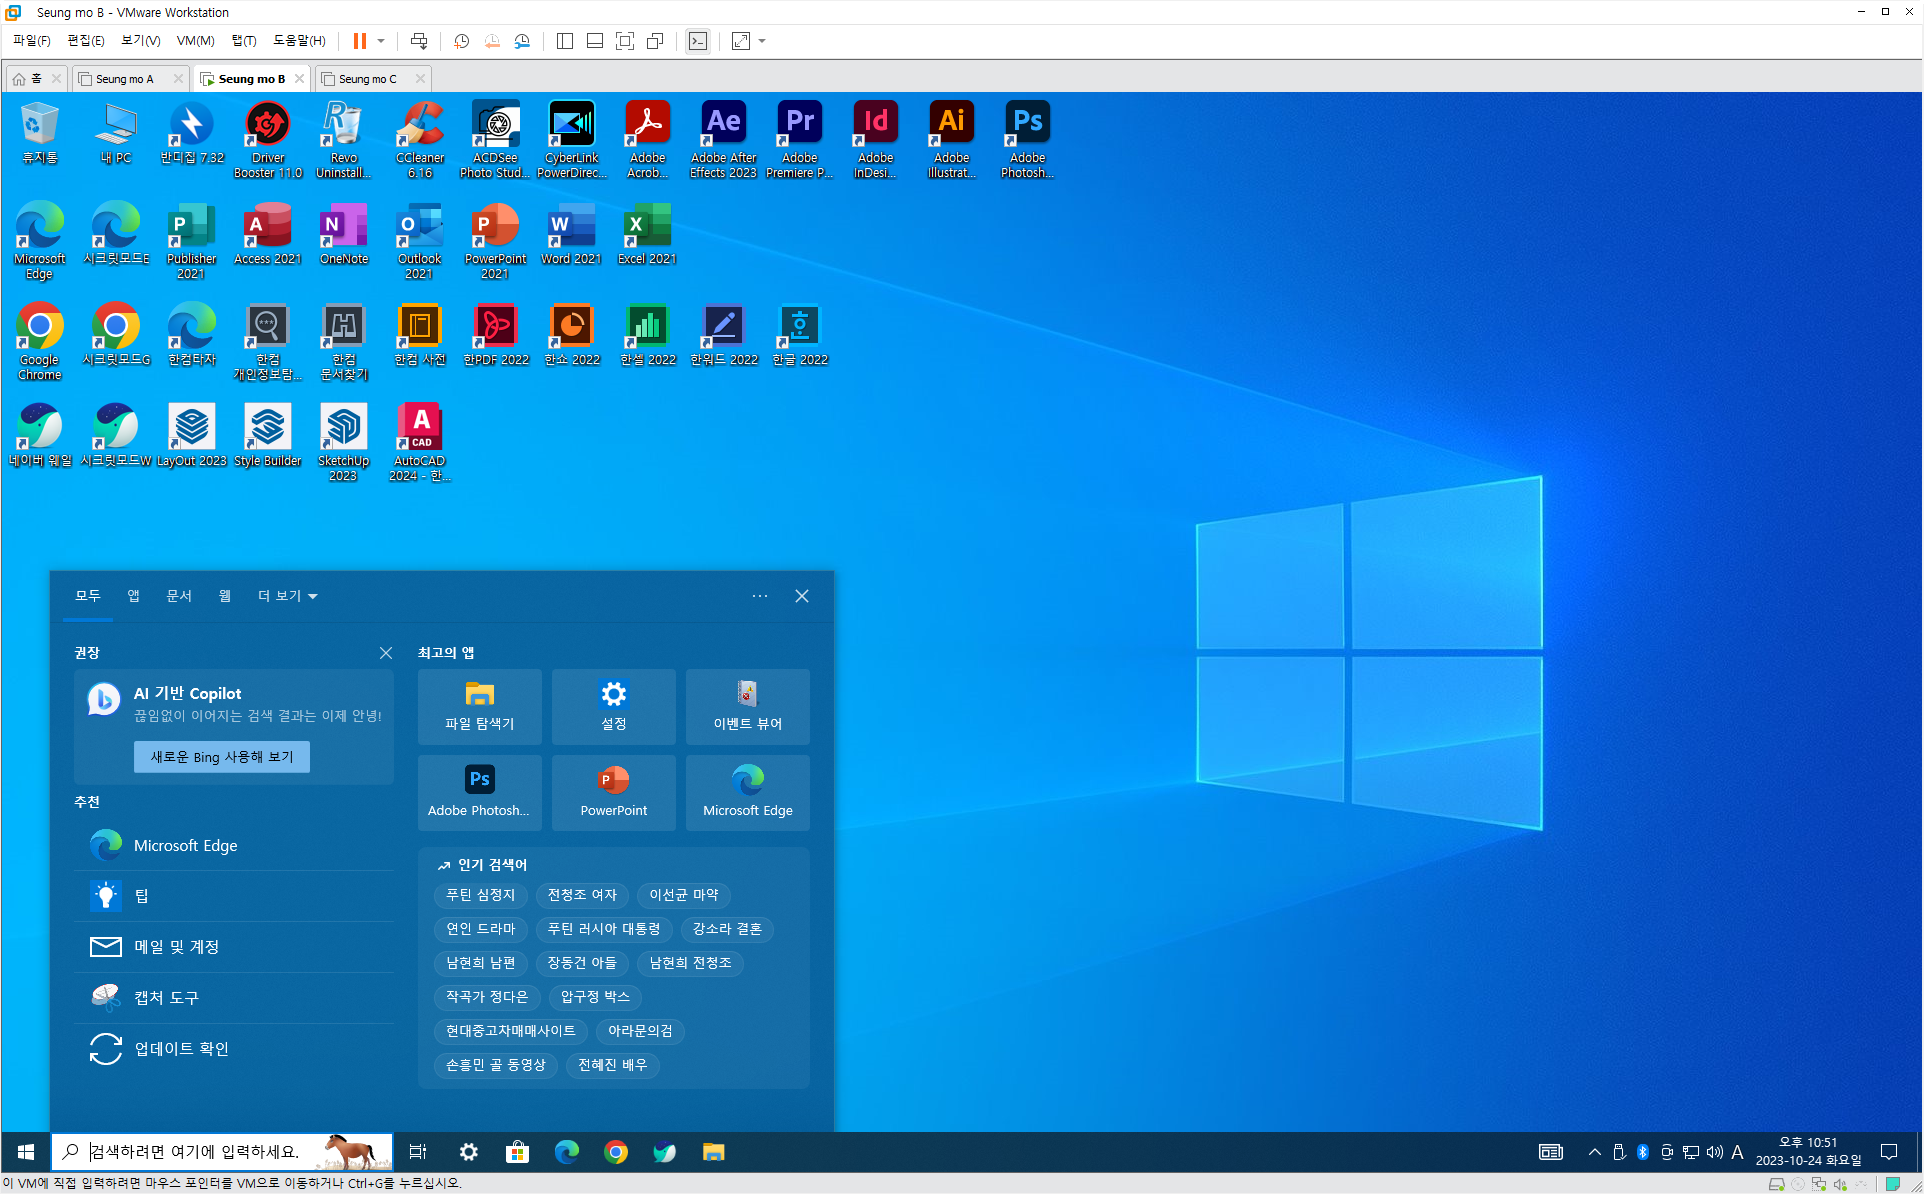Open the ACDSee Photo Studio desktop icon
This screenshot has width=1924, height=1194.
click(x=495, y=139)
